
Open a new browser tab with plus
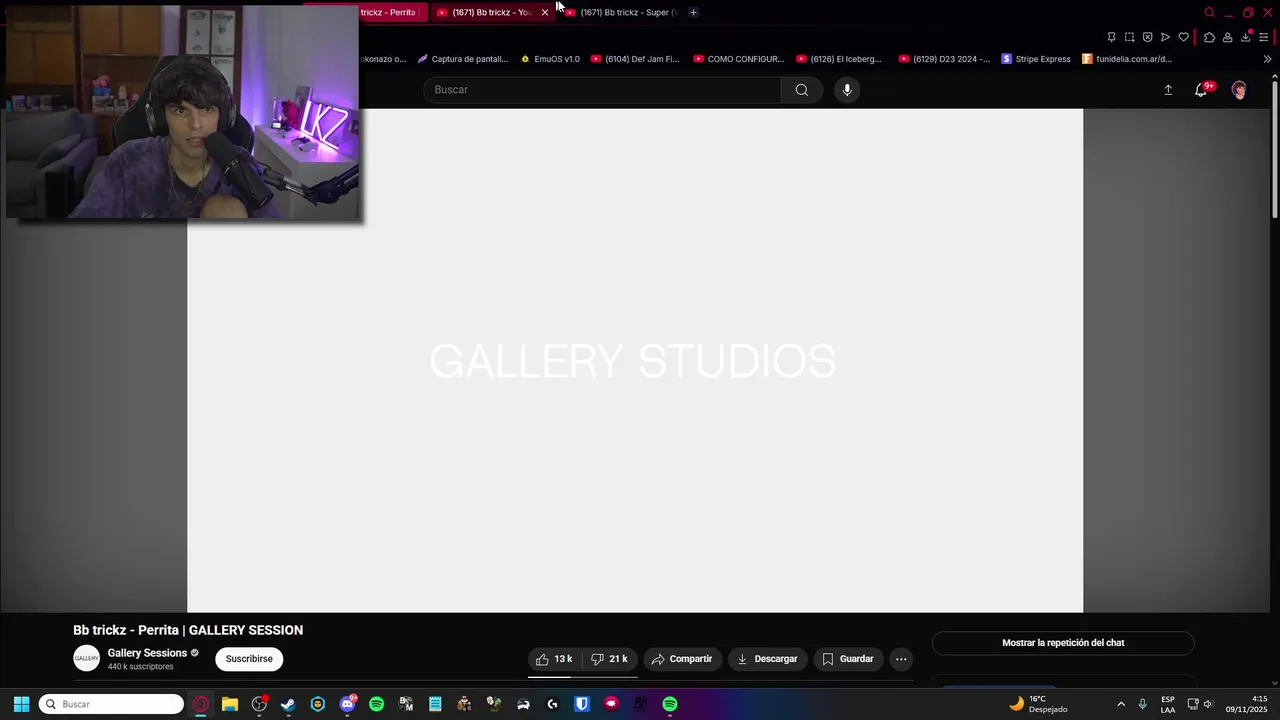tap(693, 12)
